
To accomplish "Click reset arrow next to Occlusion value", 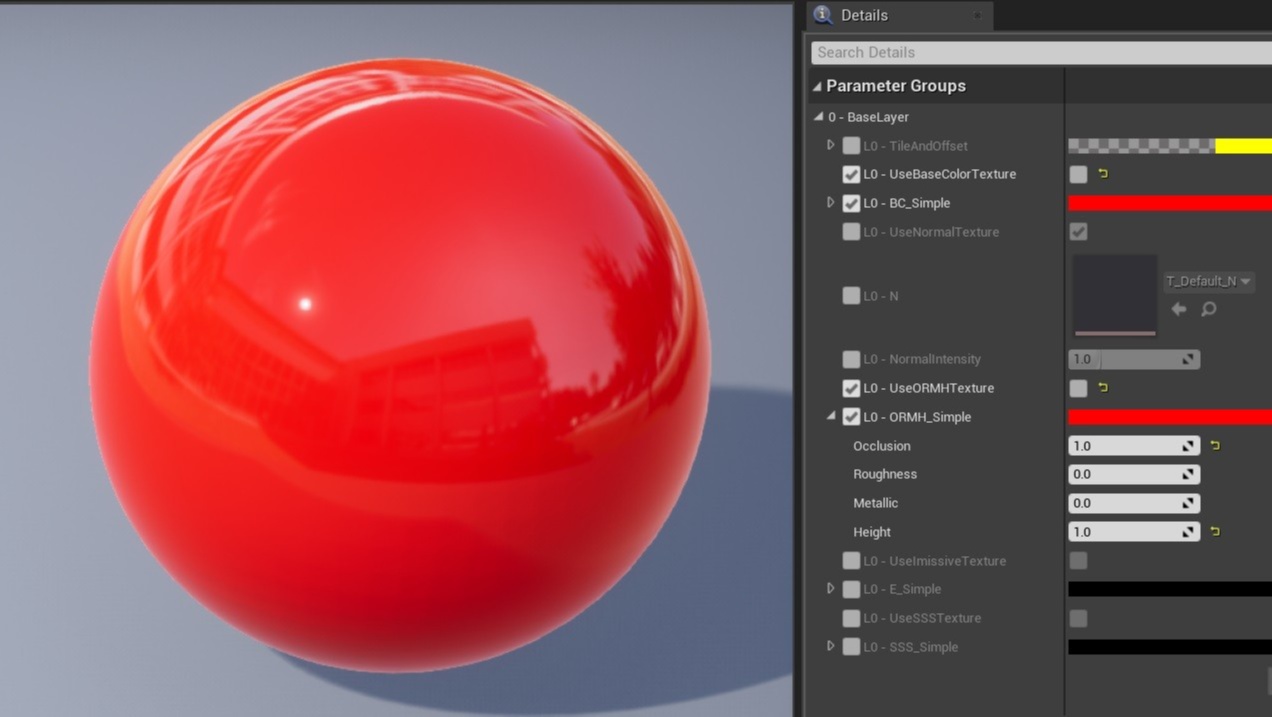I will [x=1215, y=446].
